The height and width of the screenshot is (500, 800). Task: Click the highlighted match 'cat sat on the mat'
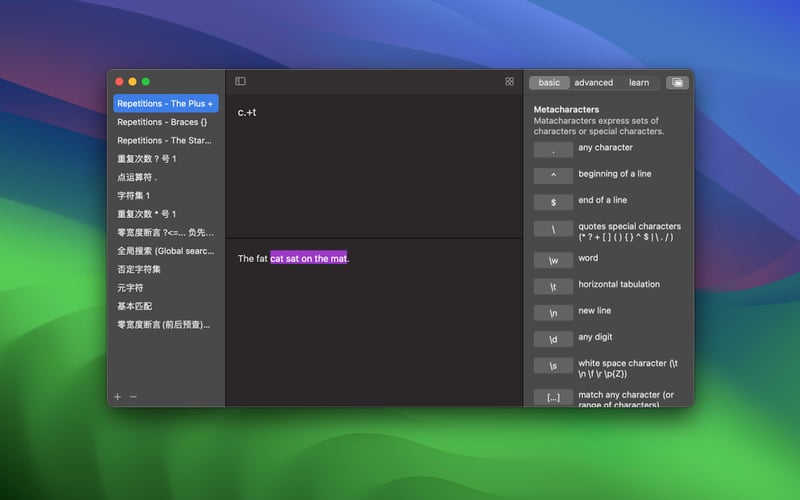pyautogui.click(x=308, y=258)
